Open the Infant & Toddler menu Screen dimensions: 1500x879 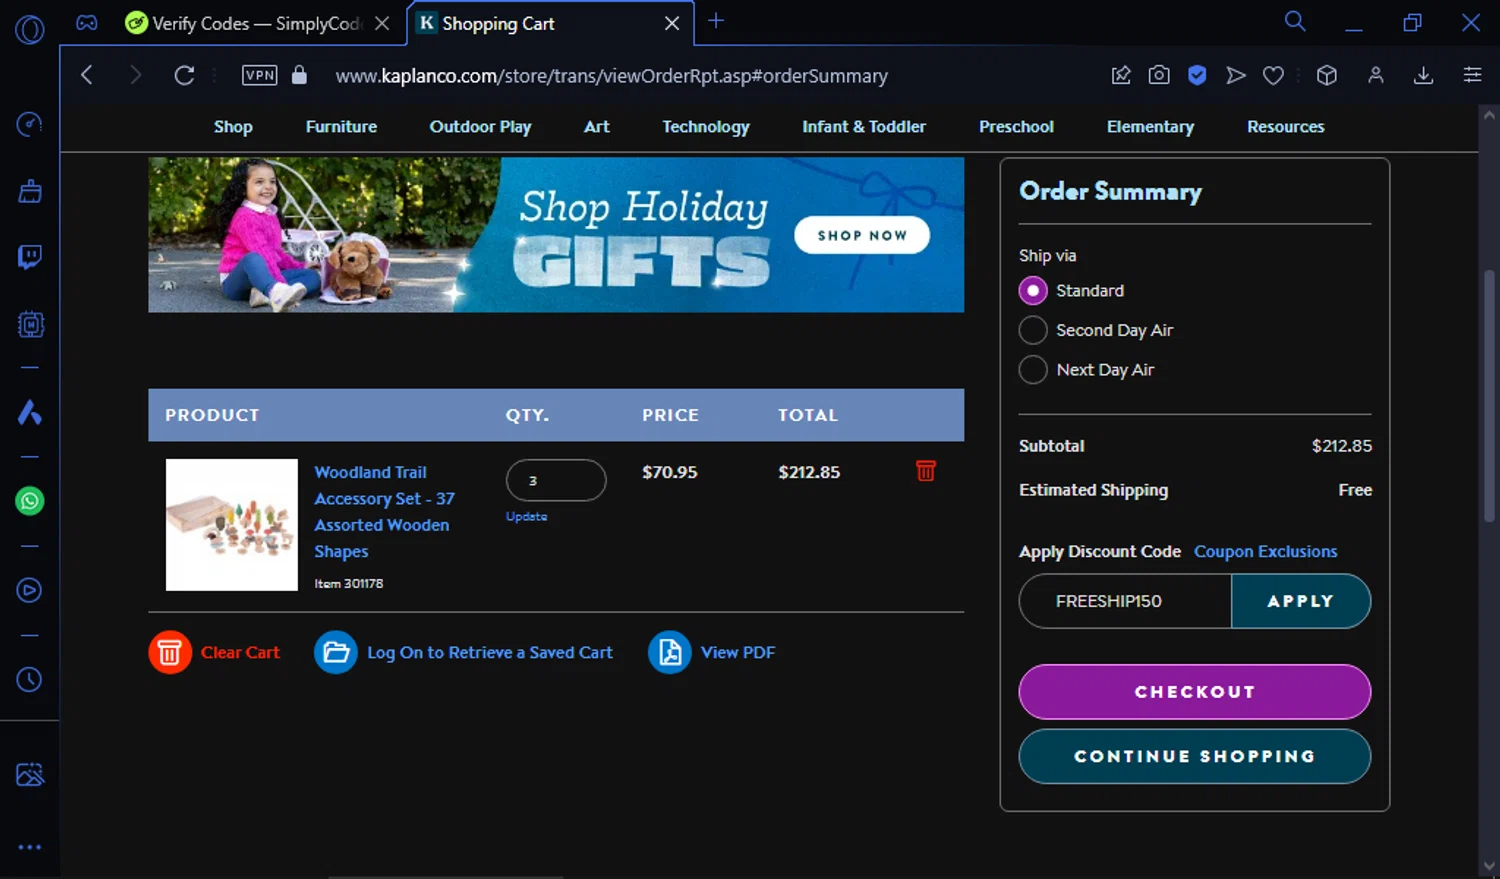pos(864,127)
